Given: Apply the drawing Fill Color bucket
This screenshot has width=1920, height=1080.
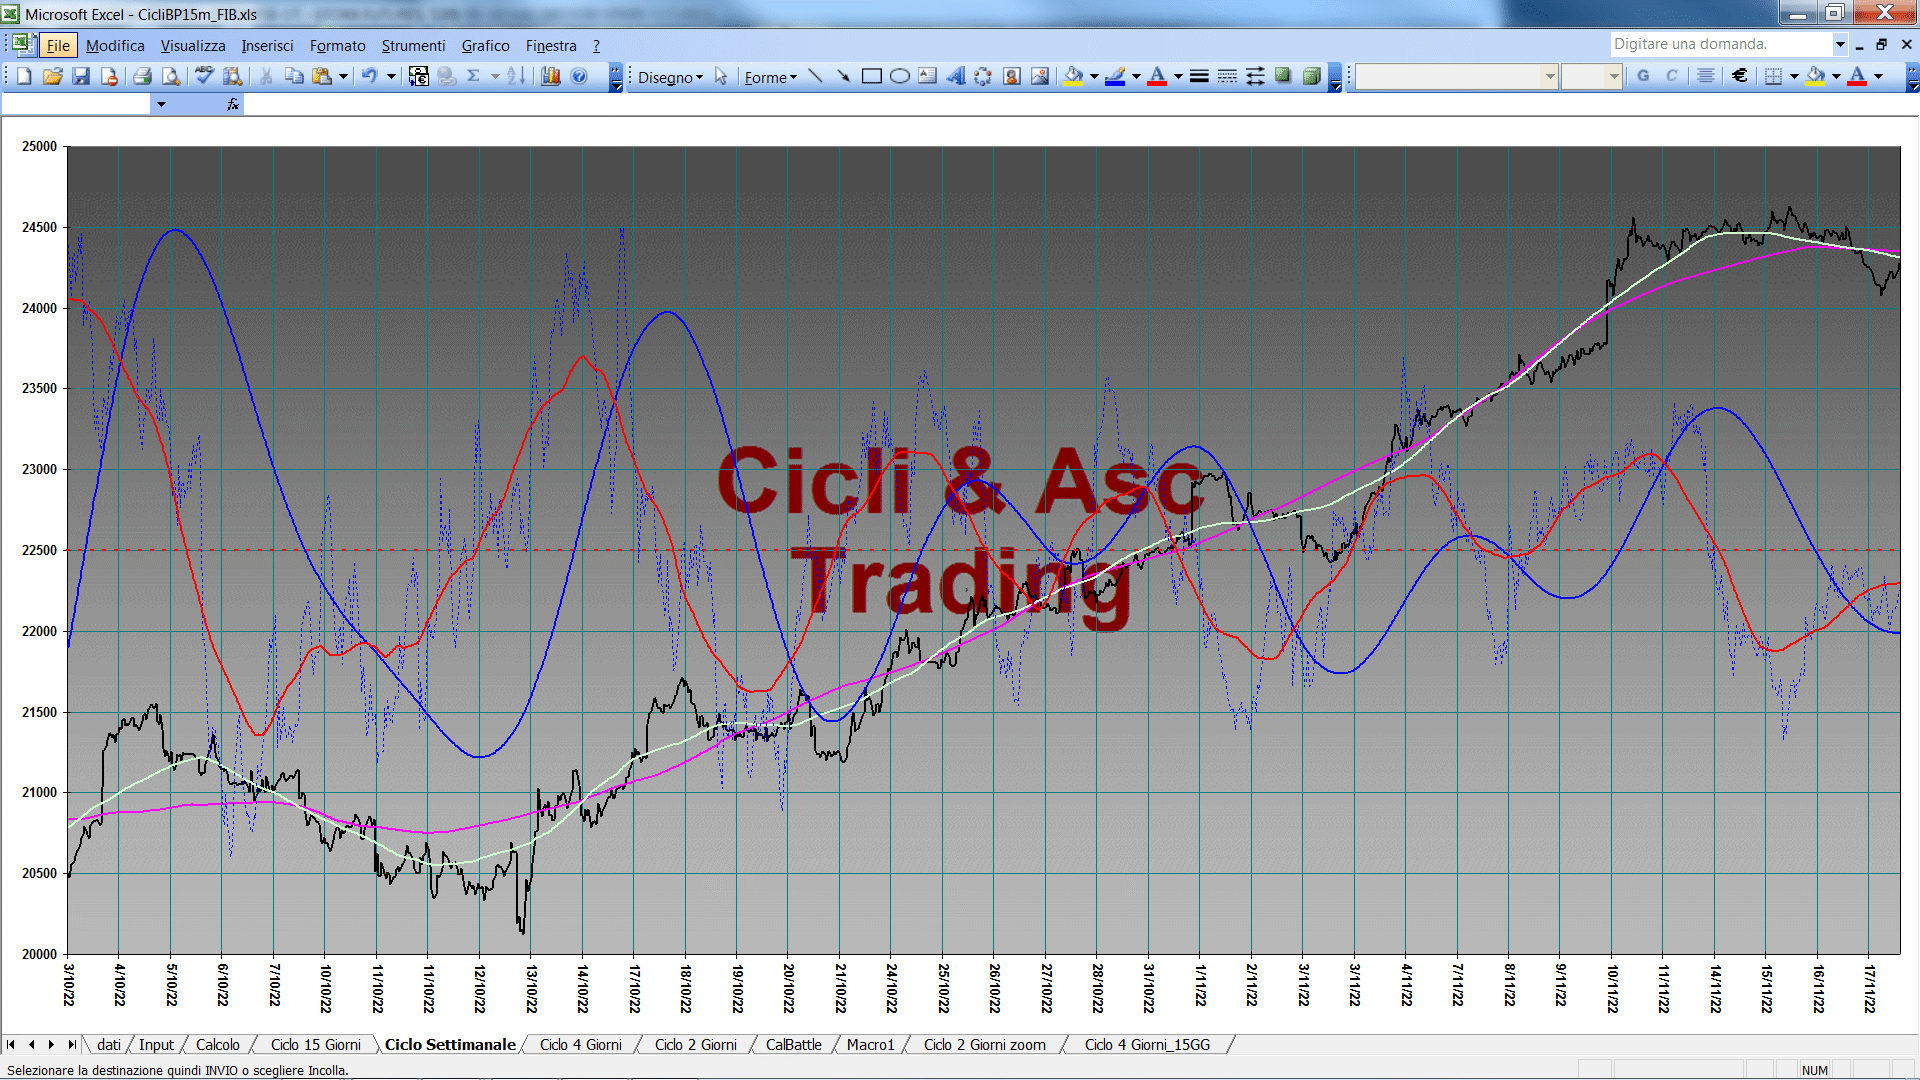Looking at the screenshot, I should click(1074, 76).
